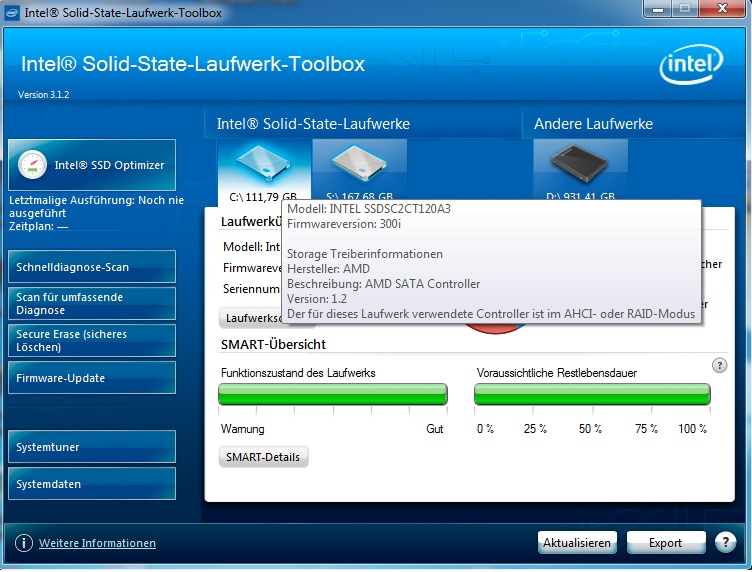Click the Gut scale label
752x572 pixels.
coord(435,429)
